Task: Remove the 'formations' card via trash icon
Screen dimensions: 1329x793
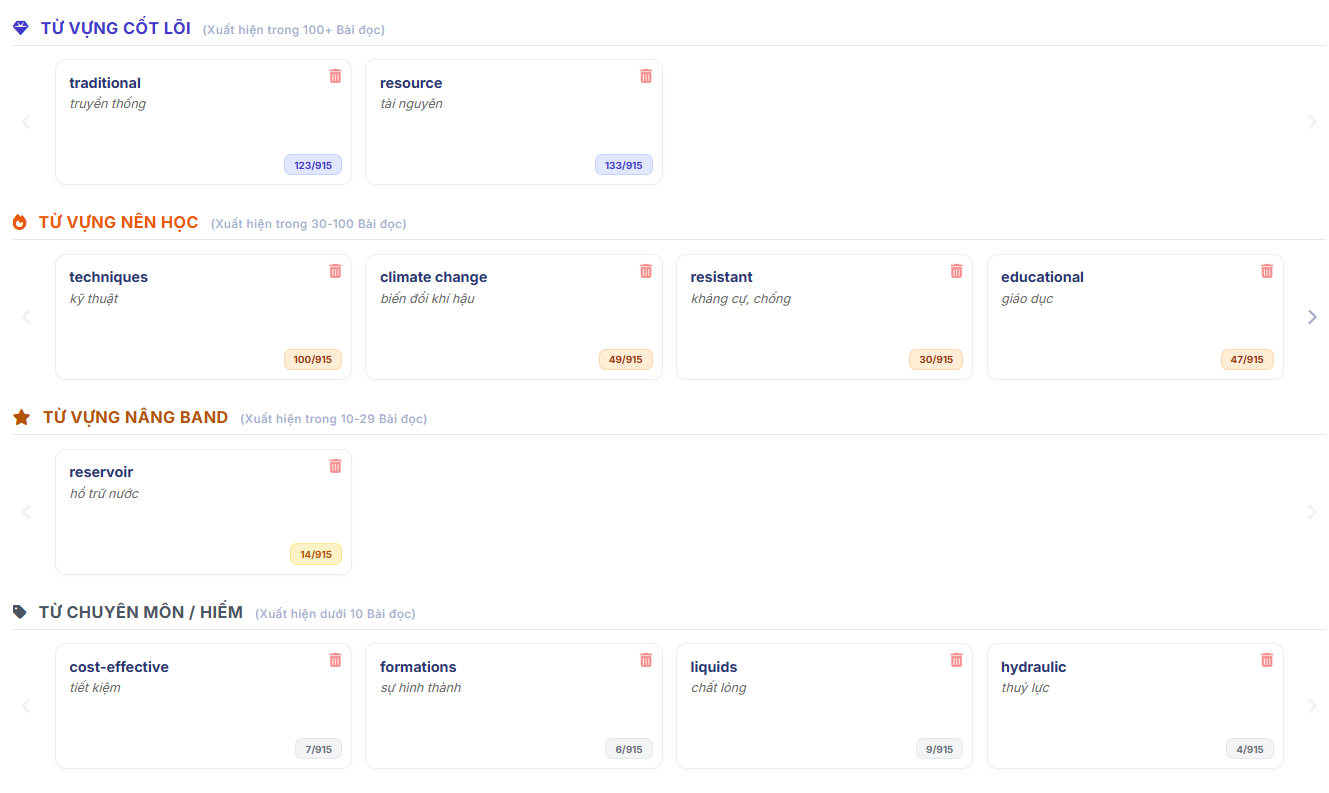Action: tap(646, 660)
